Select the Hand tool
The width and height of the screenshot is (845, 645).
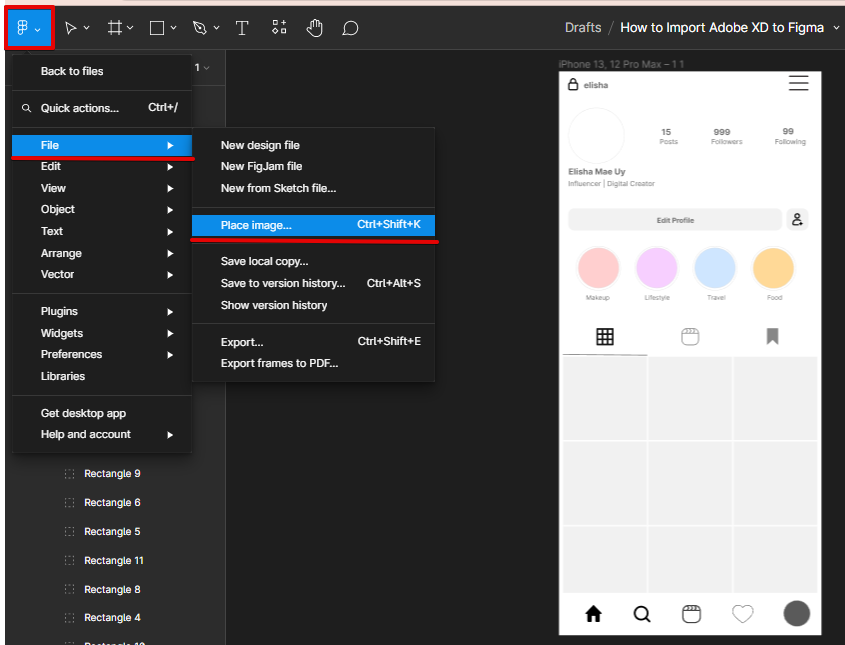point(314,28)
